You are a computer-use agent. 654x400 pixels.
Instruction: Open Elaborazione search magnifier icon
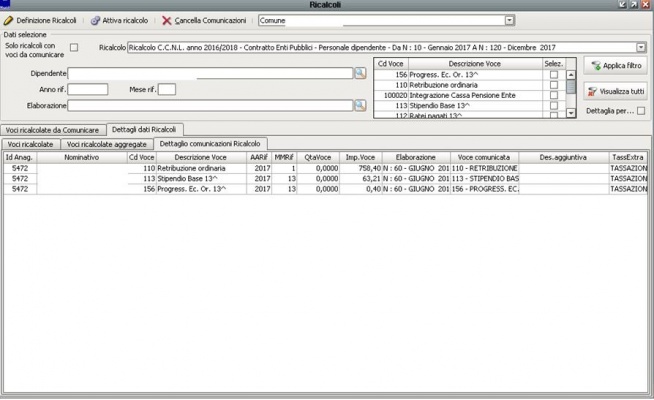coord(360,105)
